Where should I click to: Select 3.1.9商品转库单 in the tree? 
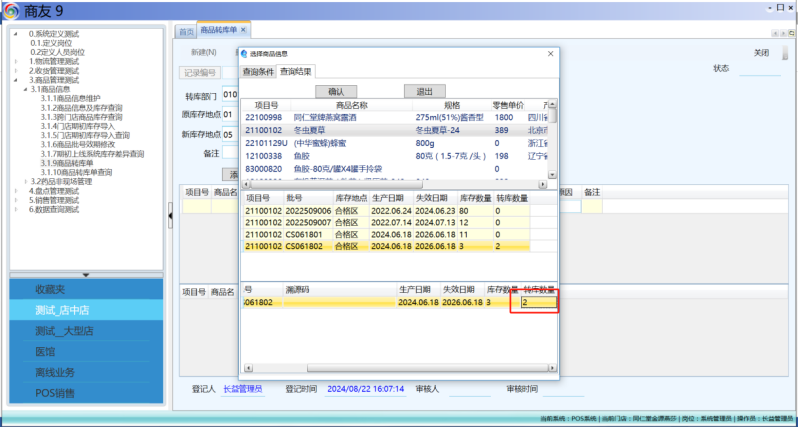coord(67,163)
